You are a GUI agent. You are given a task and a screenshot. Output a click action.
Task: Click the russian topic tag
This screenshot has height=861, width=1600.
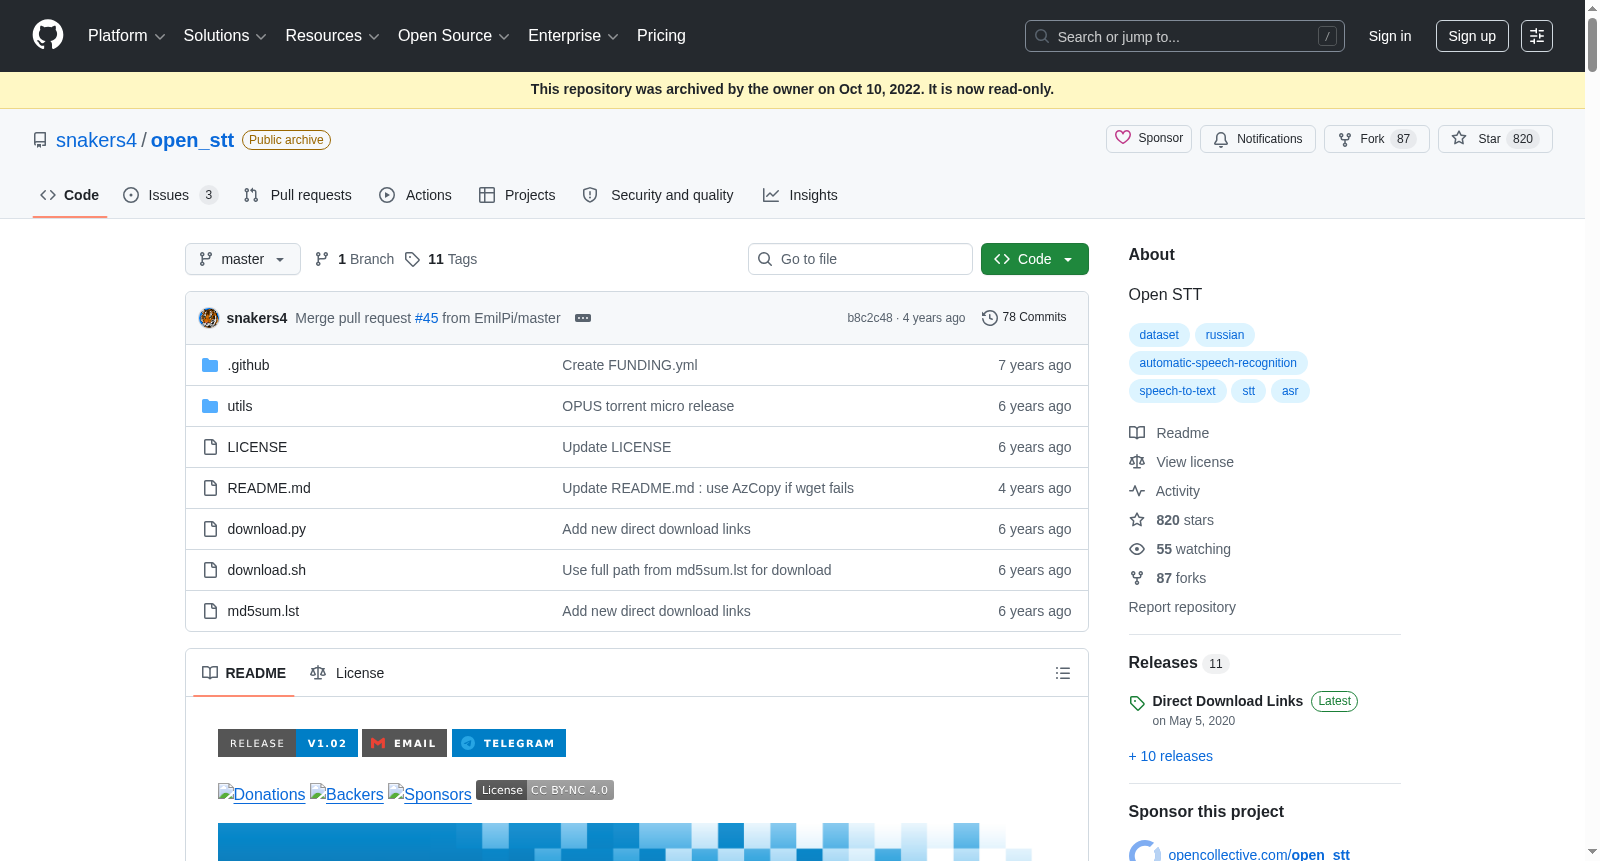click(1225, 335)
